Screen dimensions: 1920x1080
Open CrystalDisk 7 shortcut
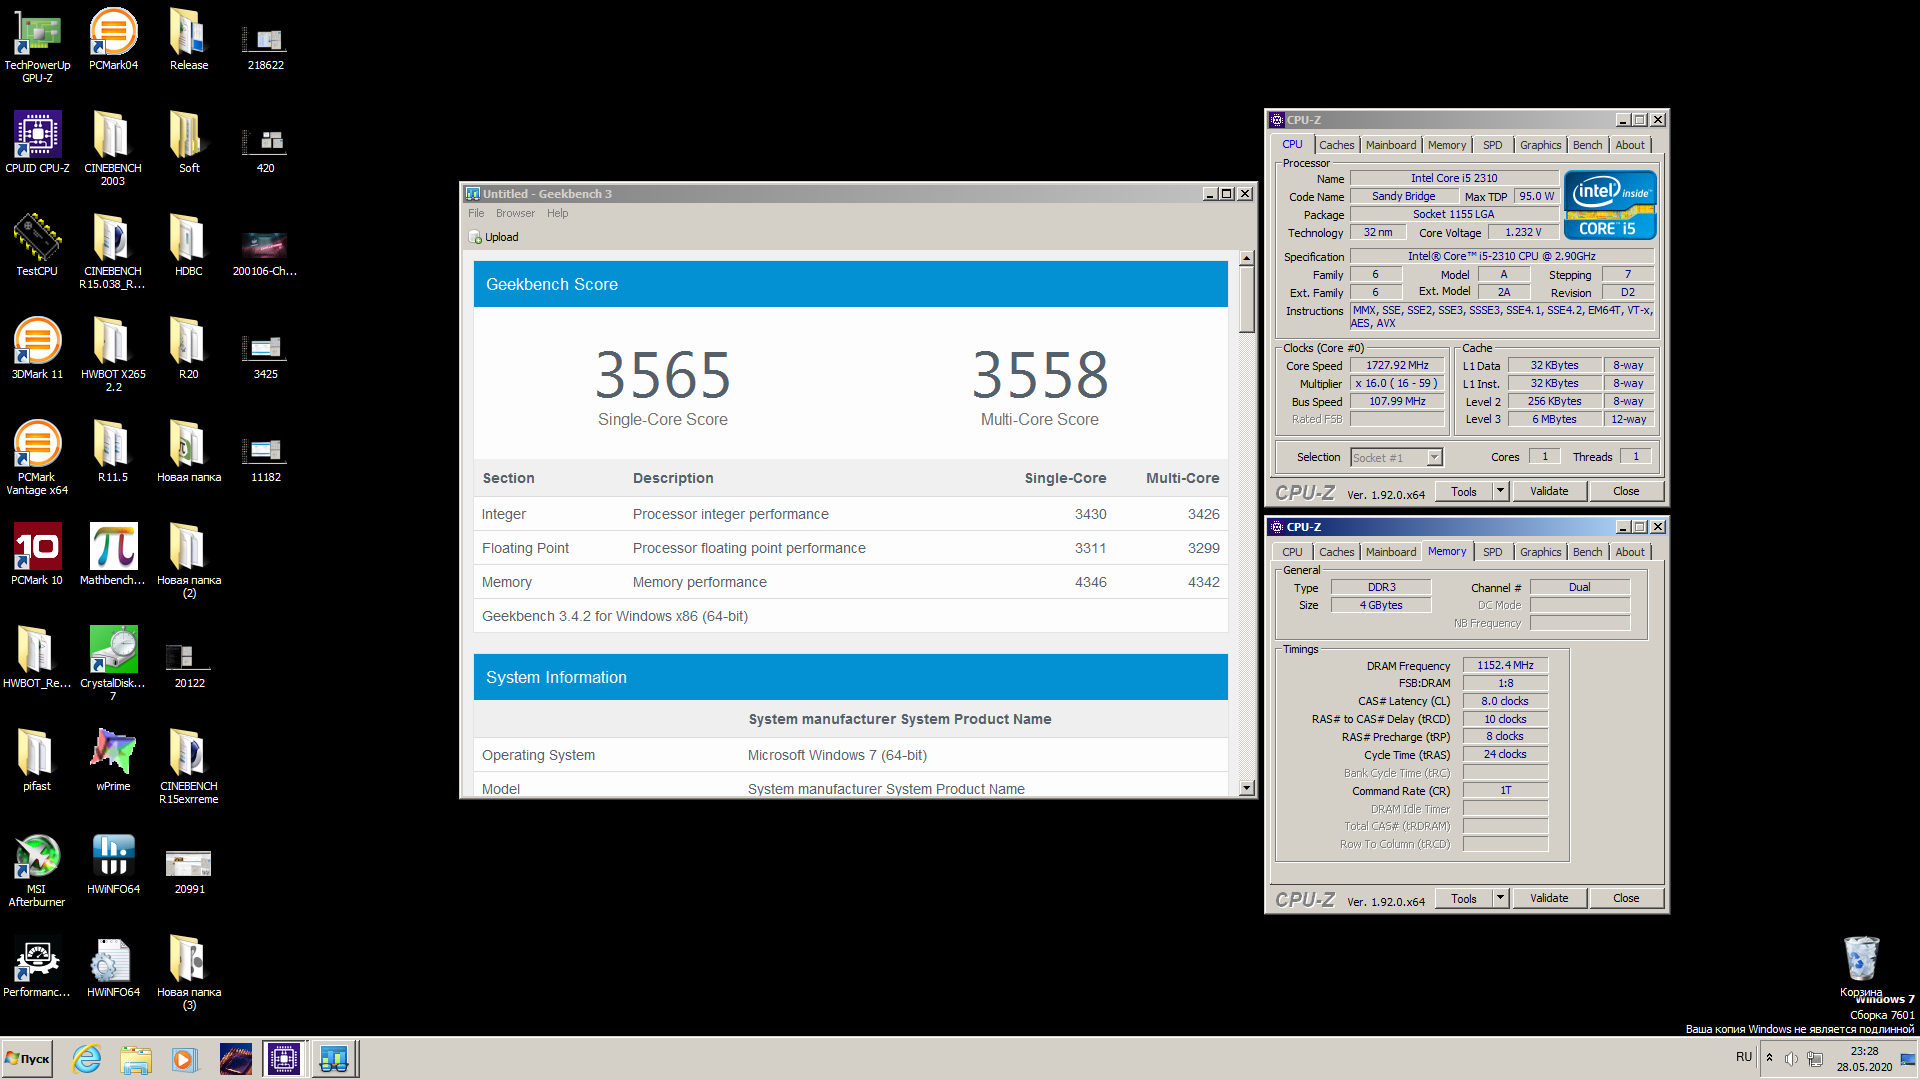pos(113,664)
